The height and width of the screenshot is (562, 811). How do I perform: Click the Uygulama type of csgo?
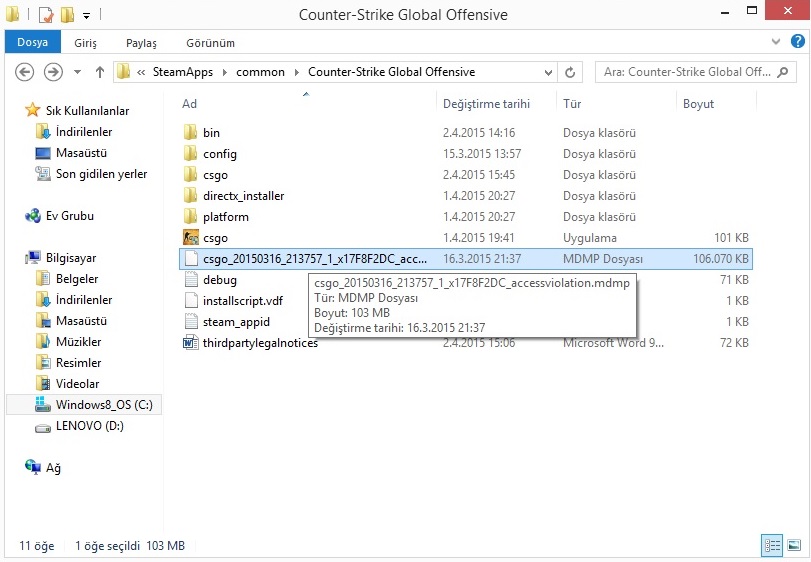(x=590, y=238)
